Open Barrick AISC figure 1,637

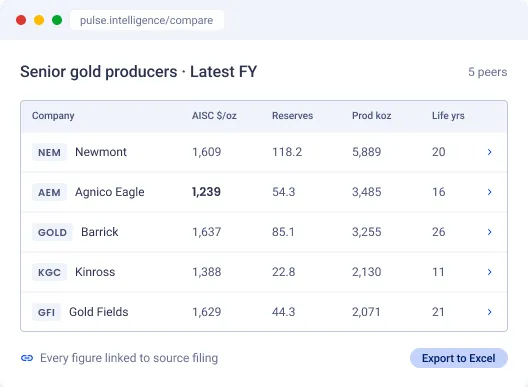point(206,232)
